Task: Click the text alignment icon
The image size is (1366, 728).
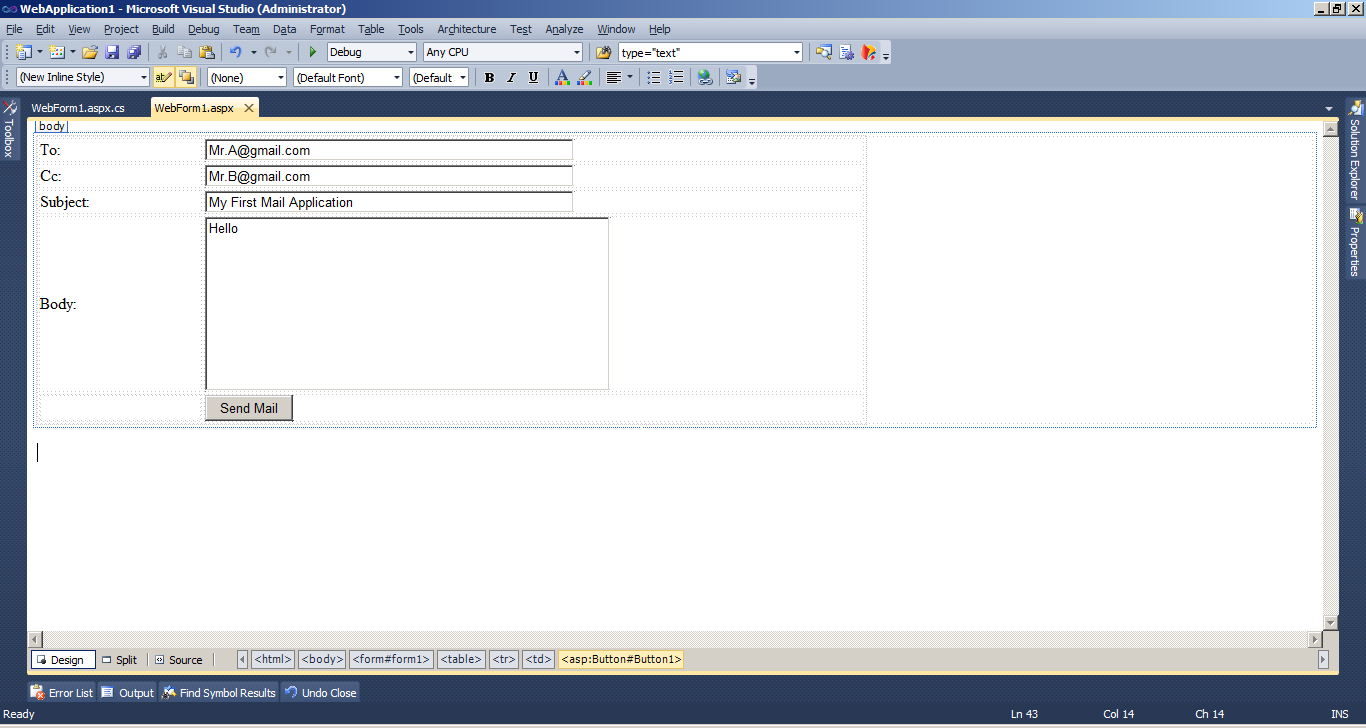Action: [x=614, y=77]
